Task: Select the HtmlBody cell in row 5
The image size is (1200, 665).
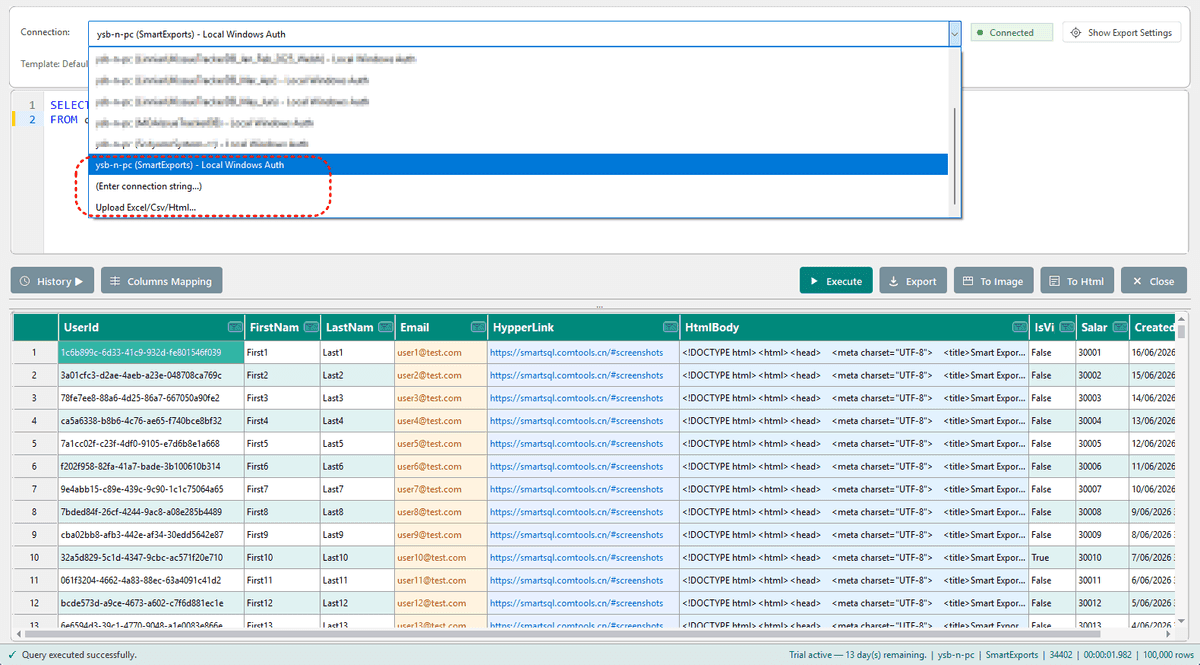Action: point(853,443)
